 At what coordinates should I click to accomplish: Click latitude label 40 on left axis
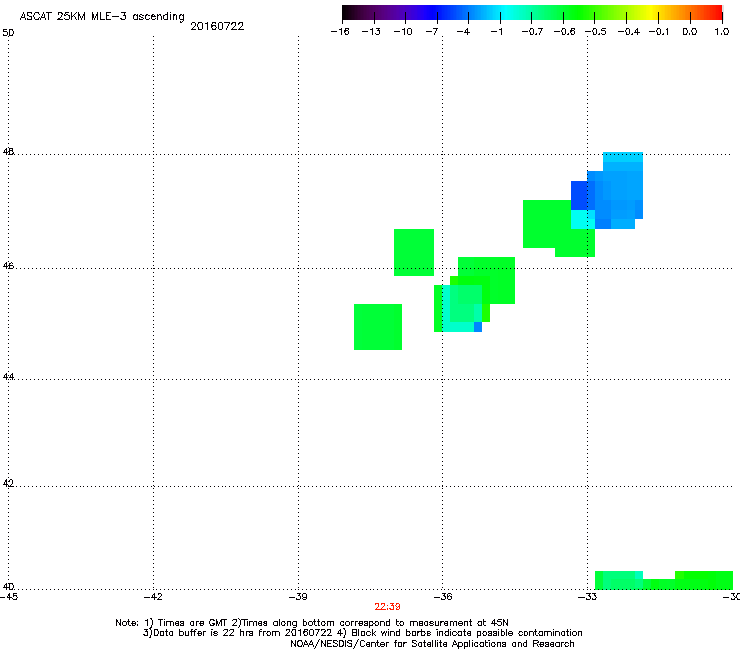pos(8,586)
